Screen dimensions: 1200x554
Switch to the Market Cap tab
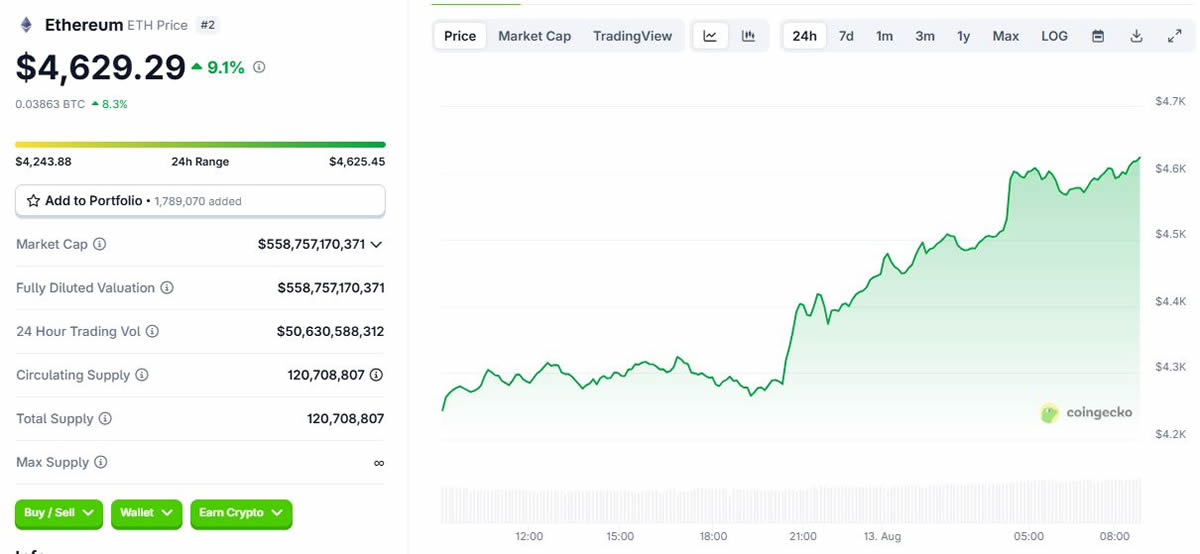point(534,36)
